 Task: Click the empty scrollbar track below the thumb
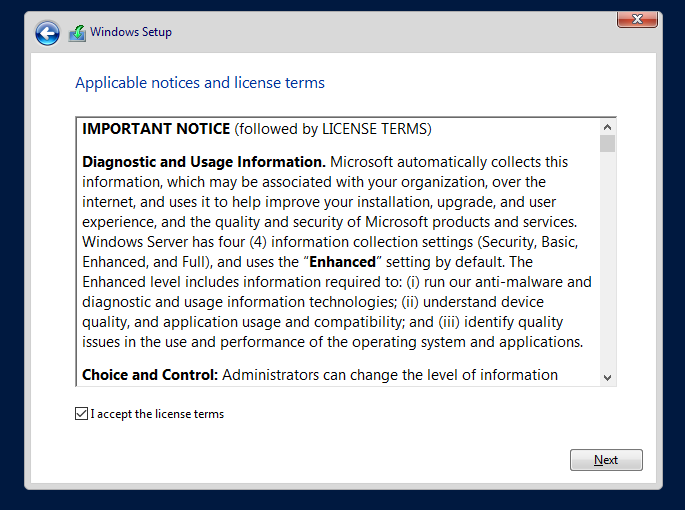[x=607, y=261]
